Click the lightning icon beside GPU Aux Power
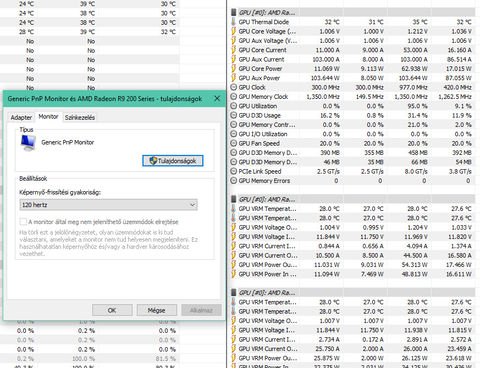The height and width of the screenshot is (368, 480). 233,78
